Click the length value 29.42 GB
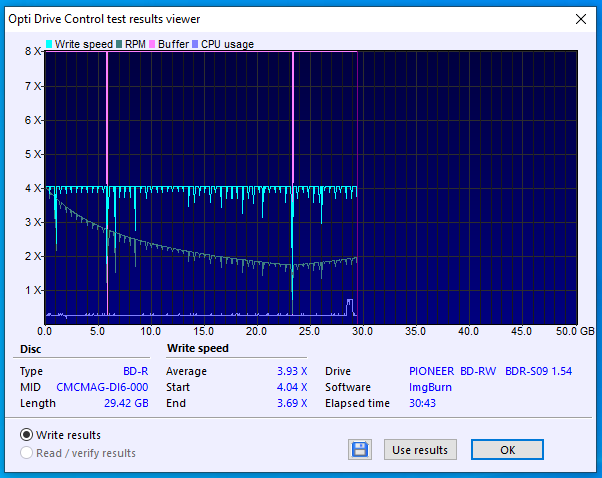The image size is (602, 478). (126, 403)
